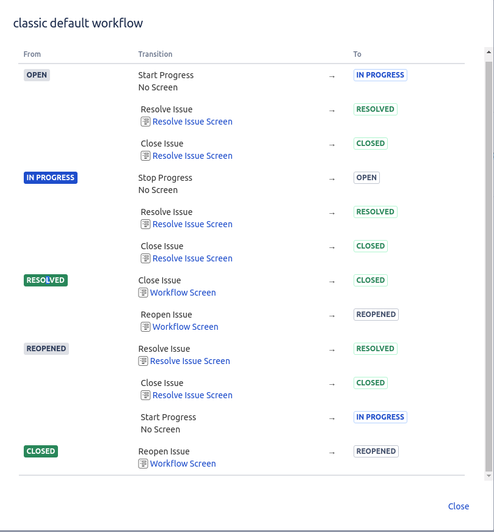Image resolution: width=494 pixels, height=532 pixels.
Task: Click REOPENED target of Resolved's Reopen Issue
Action: point(376,314)
